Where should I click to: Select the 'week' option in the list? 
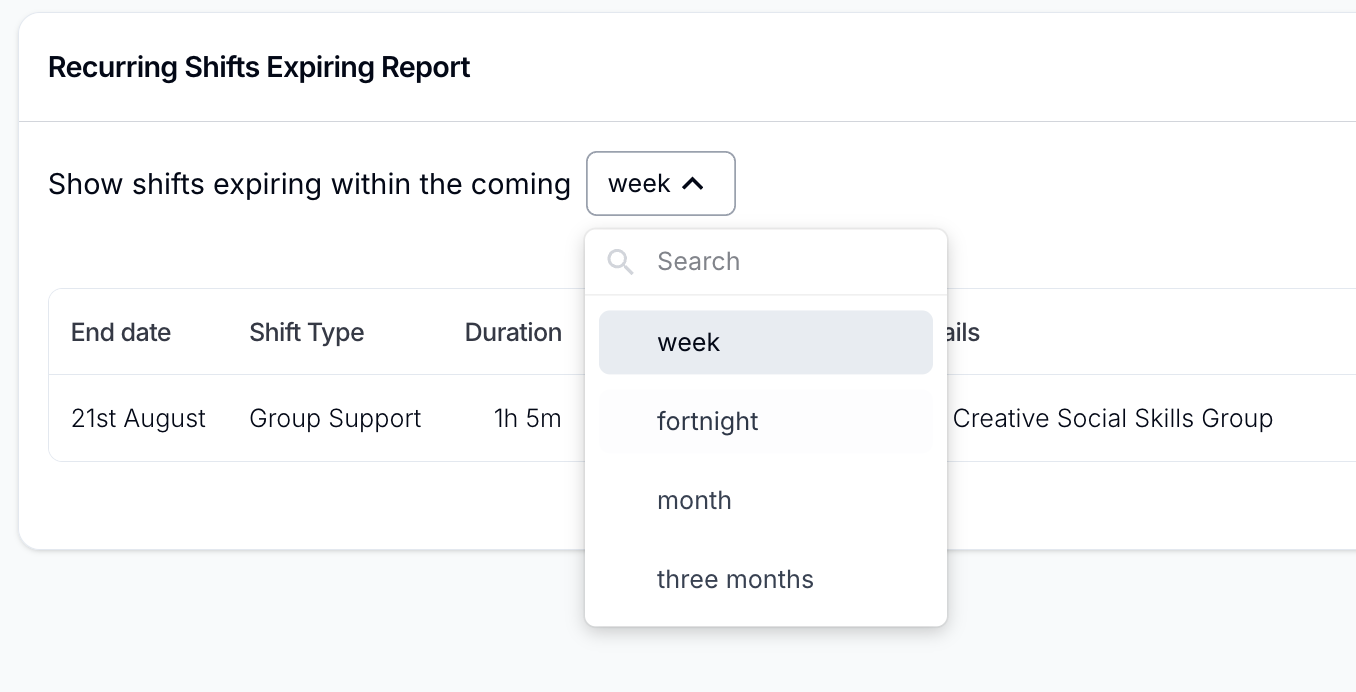pyautogui.click(x=765, y=342)
